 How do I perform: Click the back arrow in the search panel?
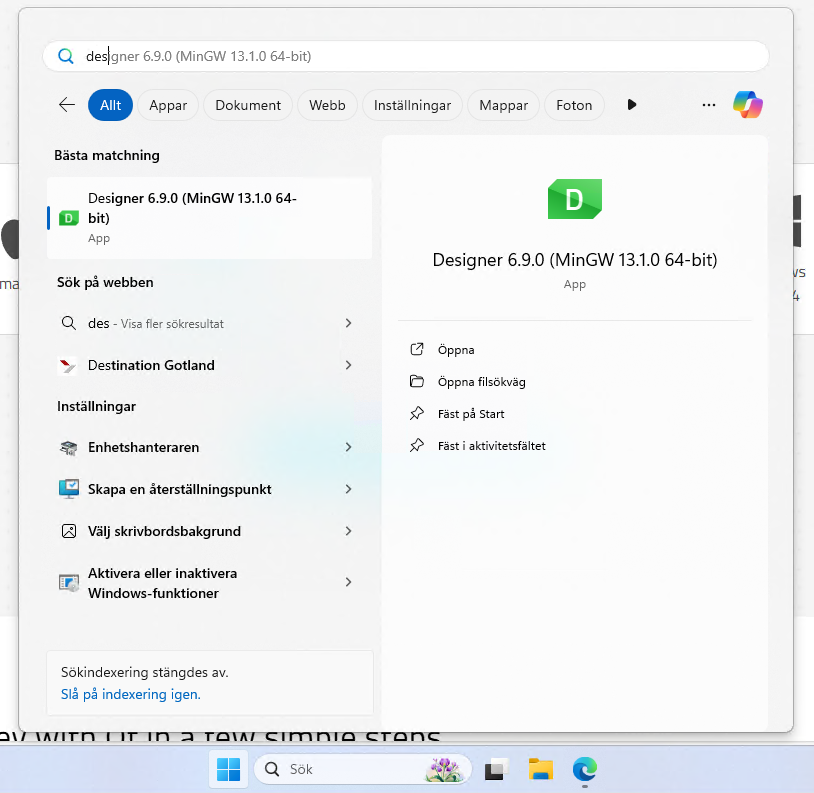pyautogui.click(x=67, y=105)
